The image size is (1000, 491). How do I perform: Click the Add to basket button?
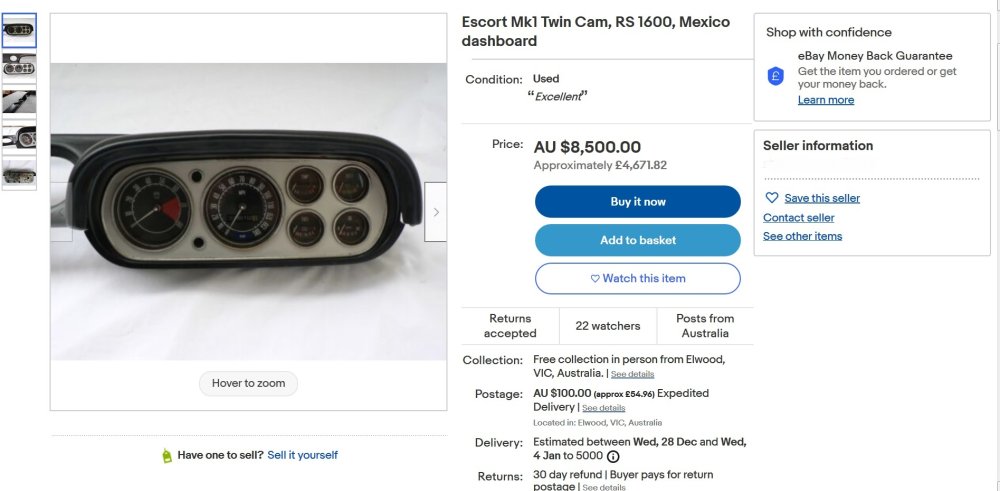(x=638, y=240)
